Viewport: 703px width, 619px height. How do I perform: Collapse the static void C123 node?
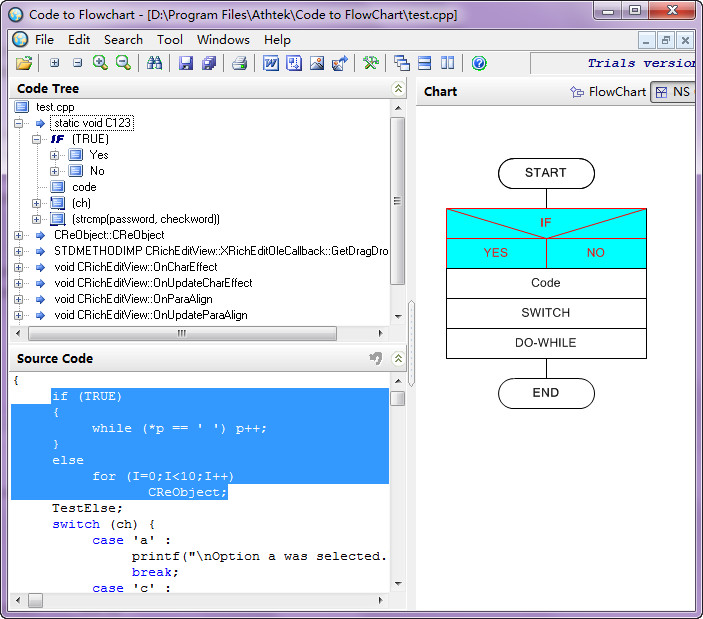(x=18, y=123)
